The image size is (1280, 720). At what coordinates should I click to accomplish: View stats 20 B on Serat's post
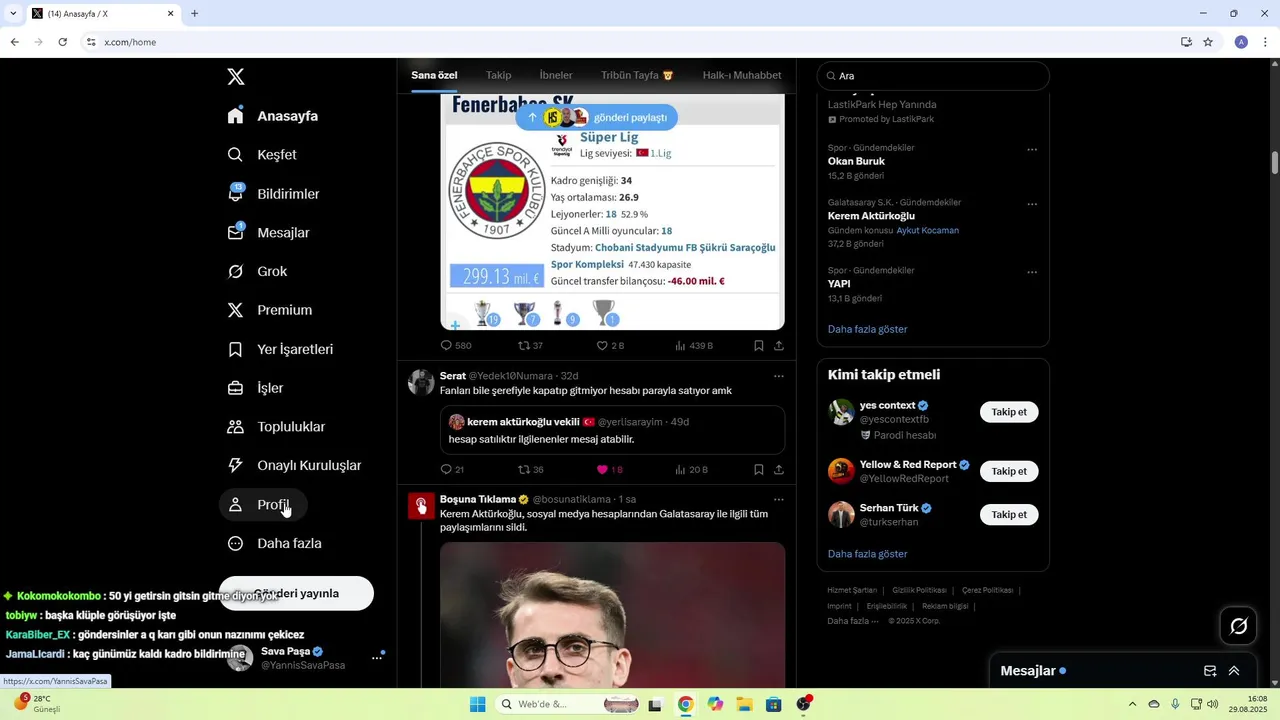(691, 470)
